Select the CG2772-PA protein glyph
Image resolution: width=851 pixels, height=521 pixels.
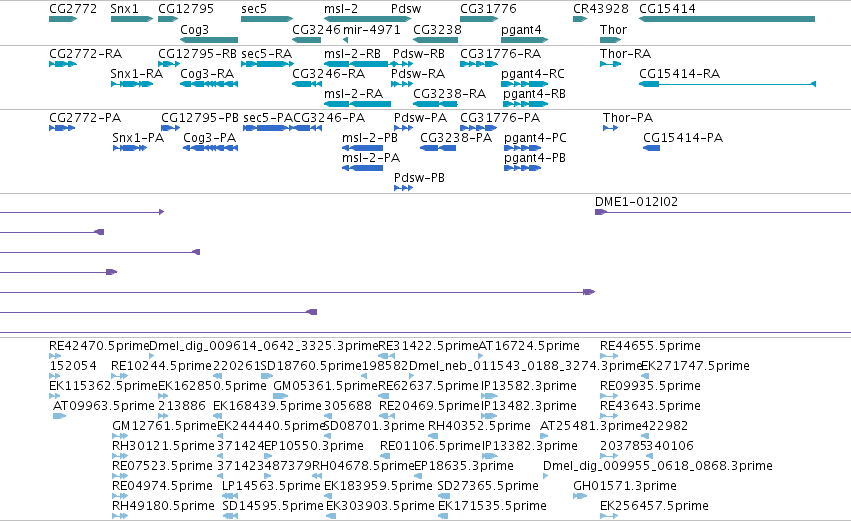pyautogui.click(x=62, y=128)
